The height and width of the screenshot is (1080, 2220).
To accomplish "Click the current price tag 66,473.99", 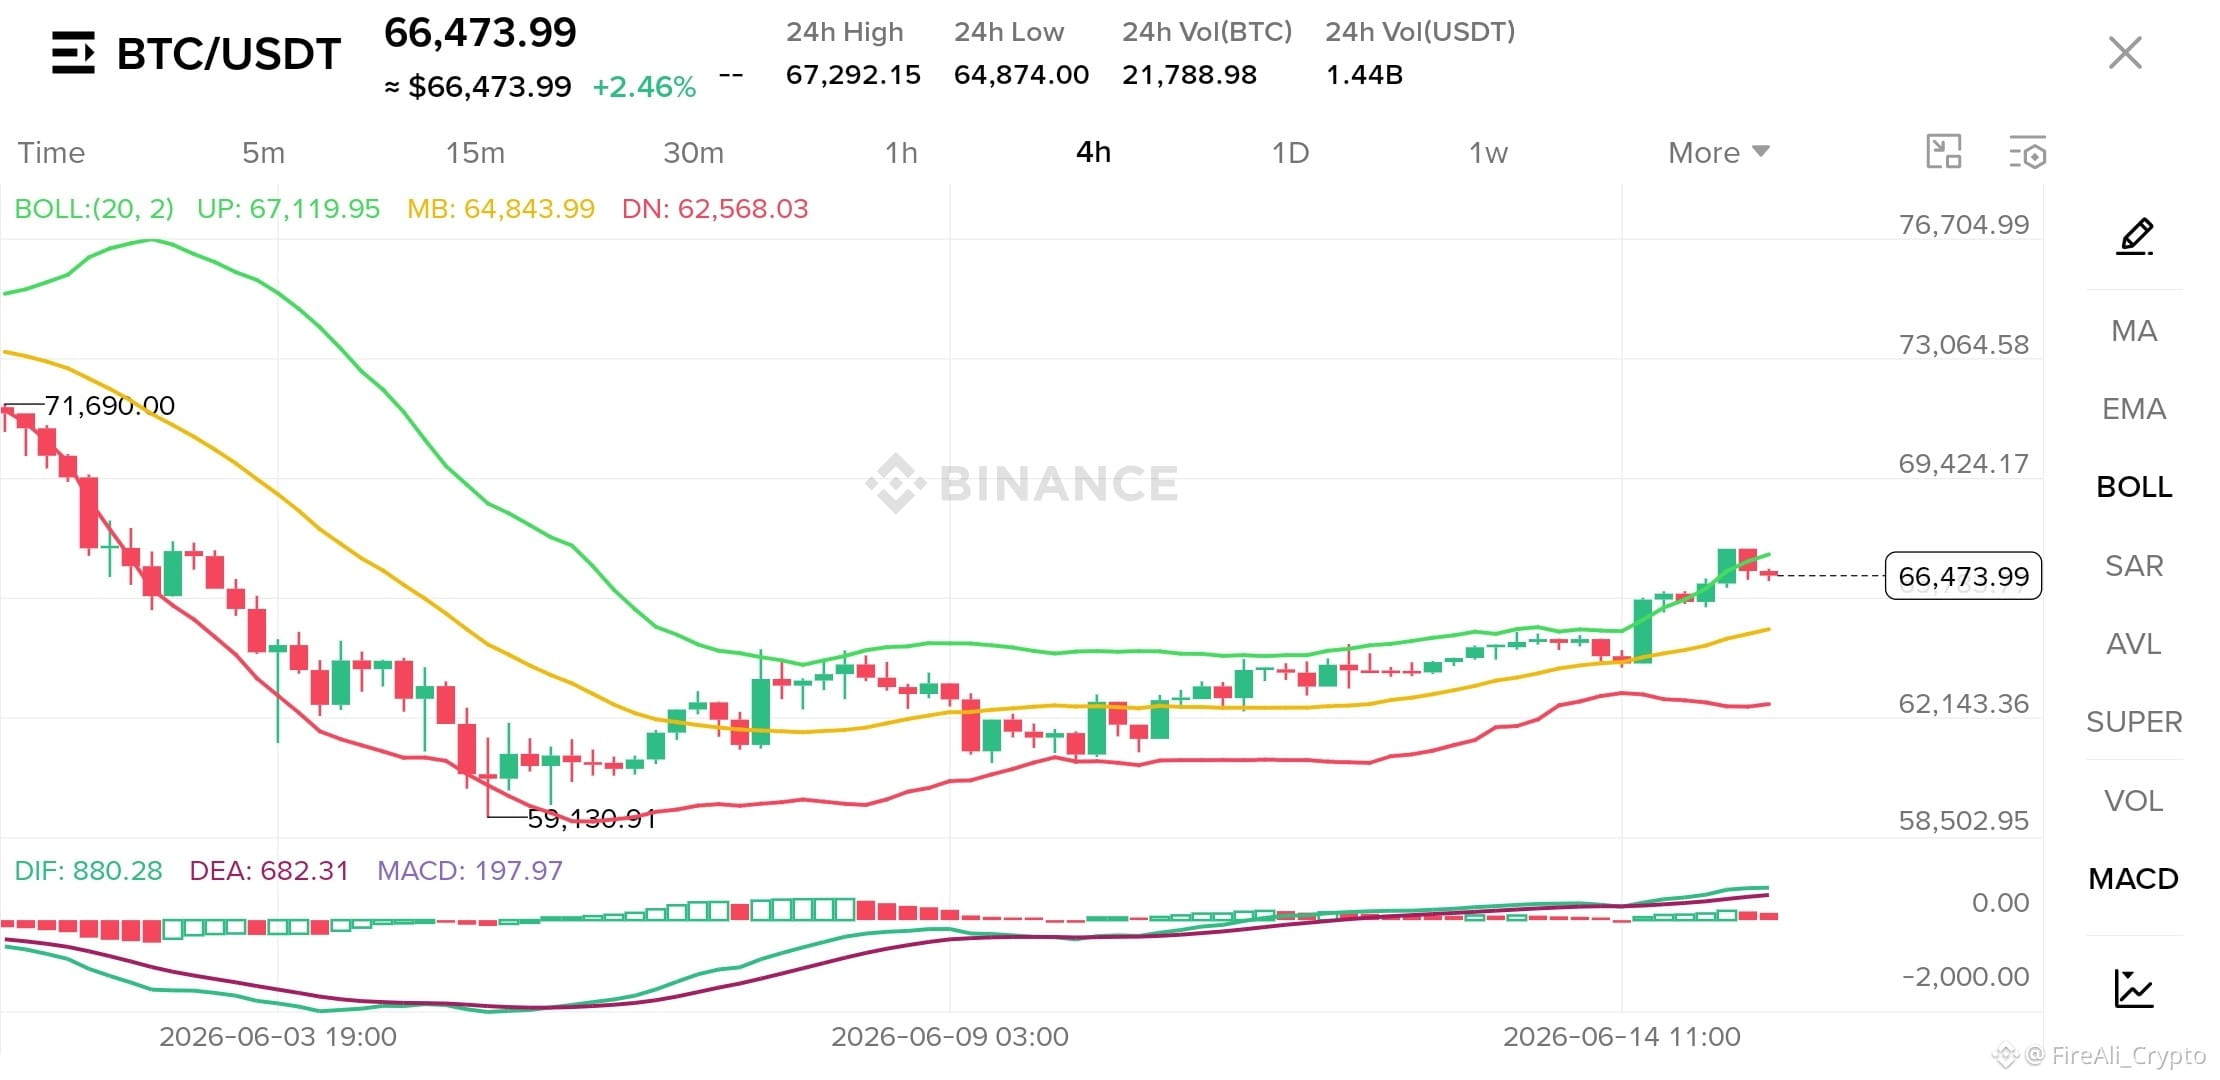I will tap(1963, 576).
